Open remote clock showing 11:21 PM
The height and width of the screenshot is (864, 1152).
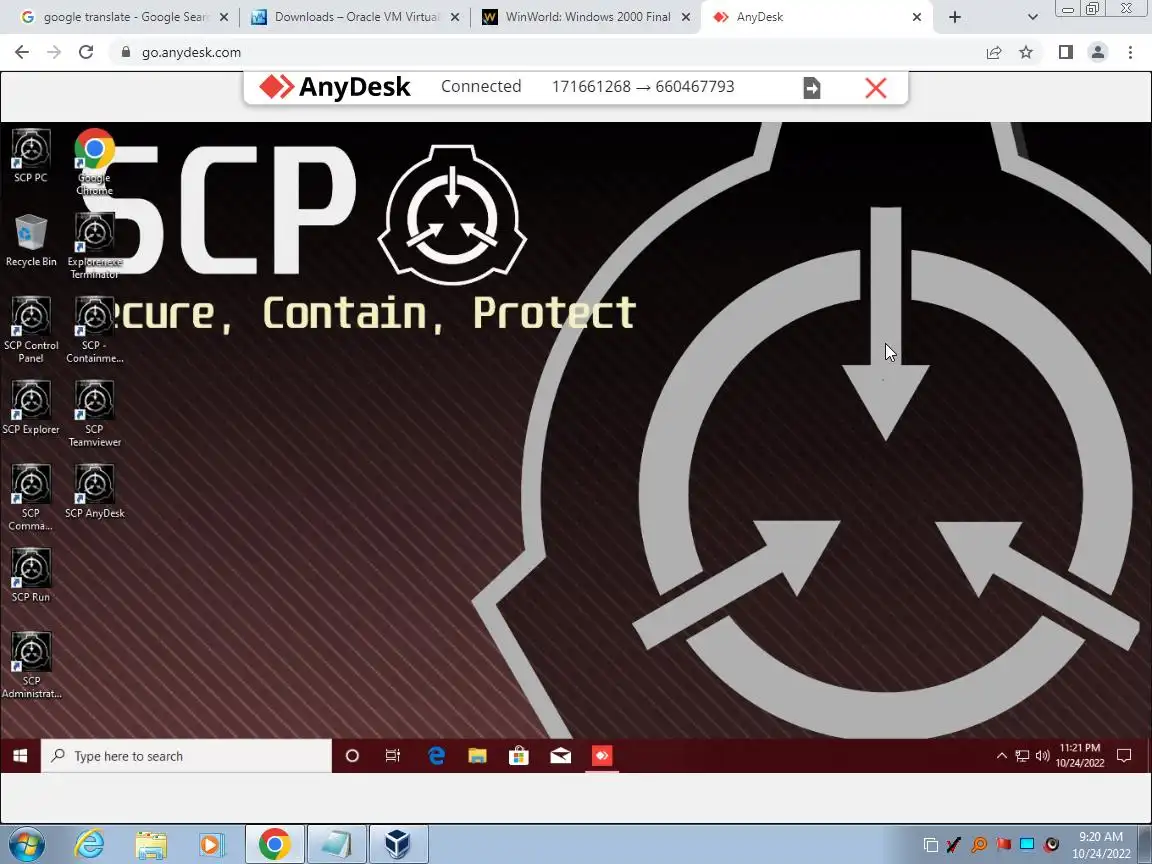(1080, 755)
